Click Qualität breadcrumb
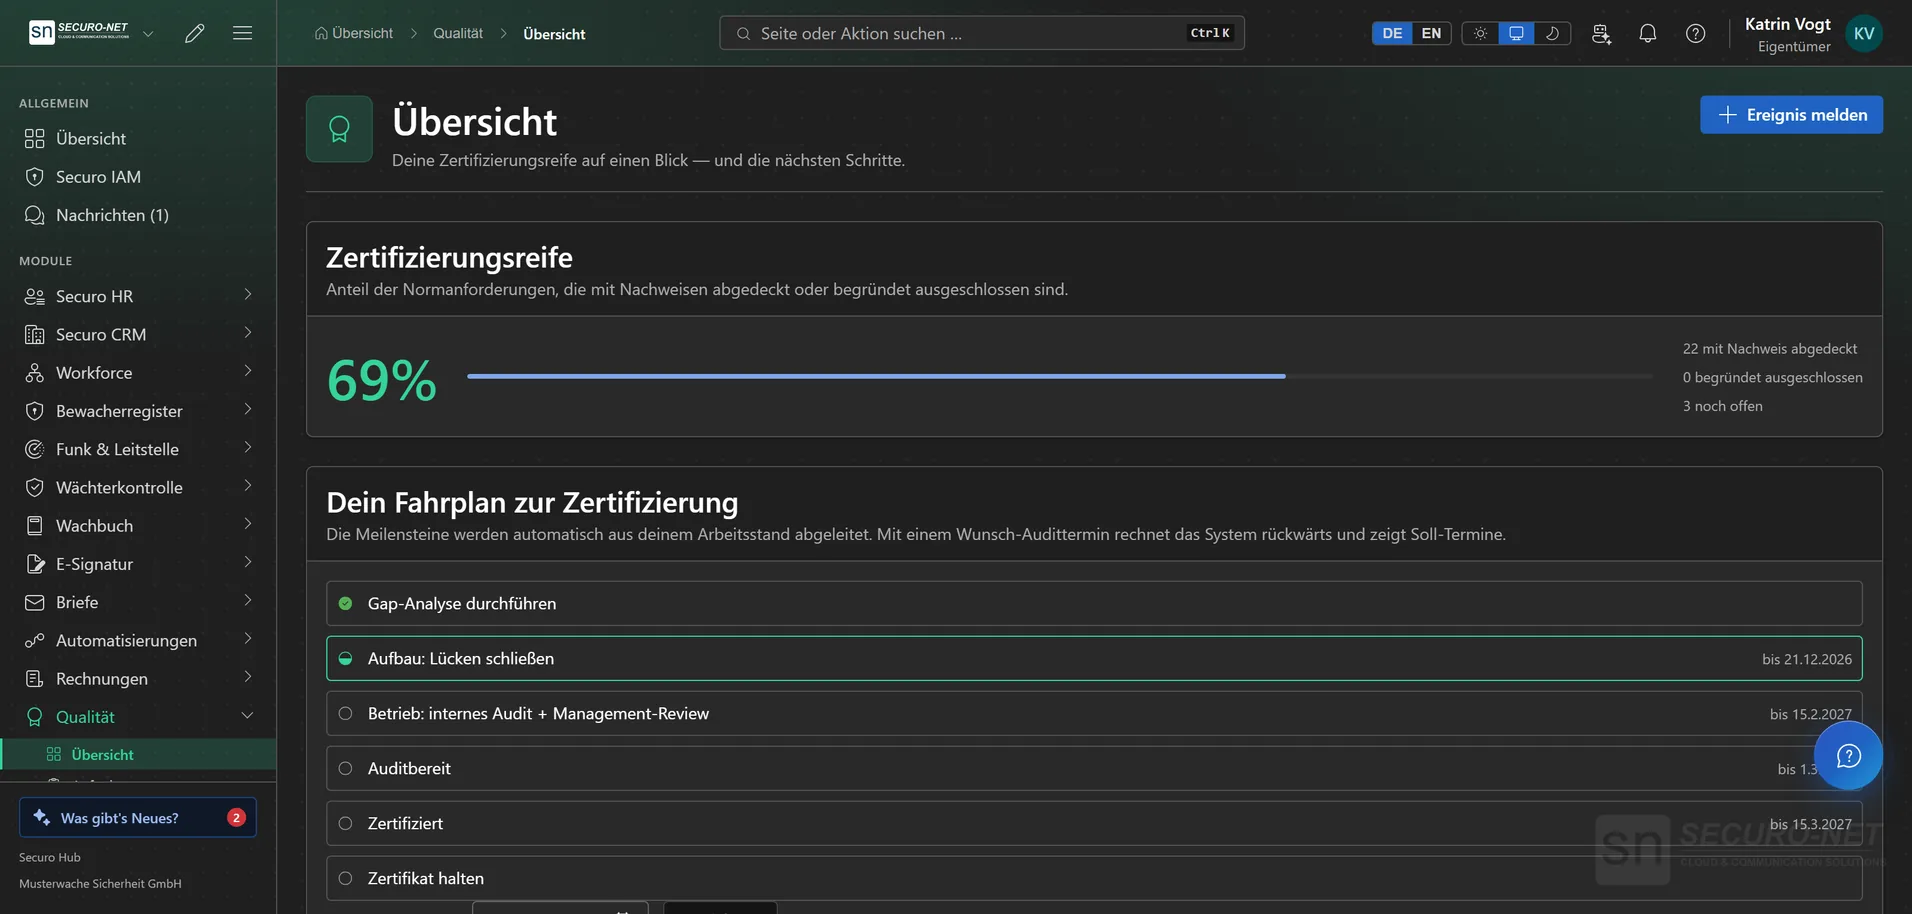 (x=458, y=33)
